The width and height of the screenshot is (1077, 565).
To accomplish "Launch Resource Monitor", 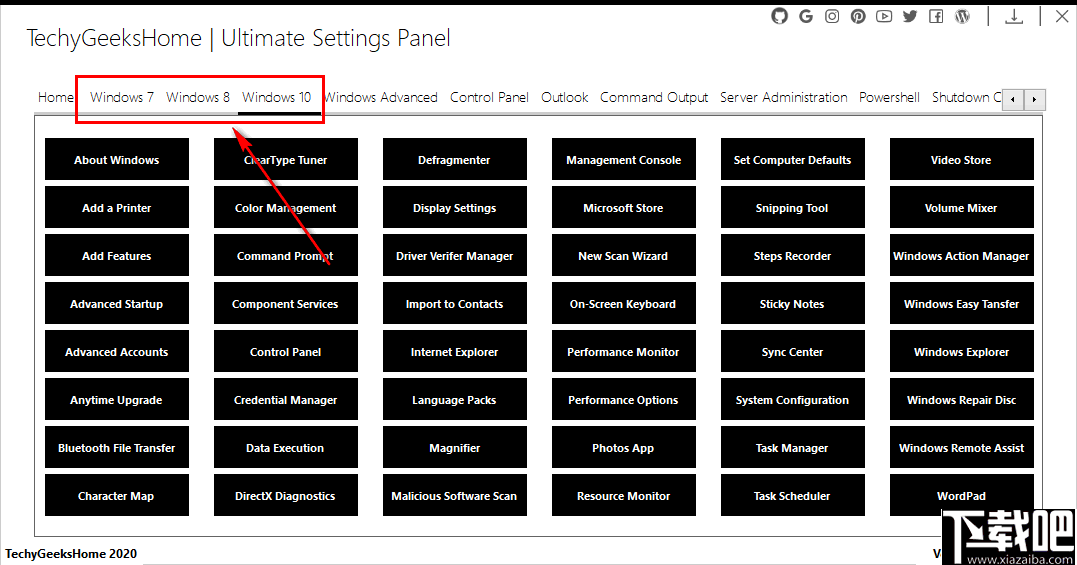I will pyautogui.click(x=624, y=496).
